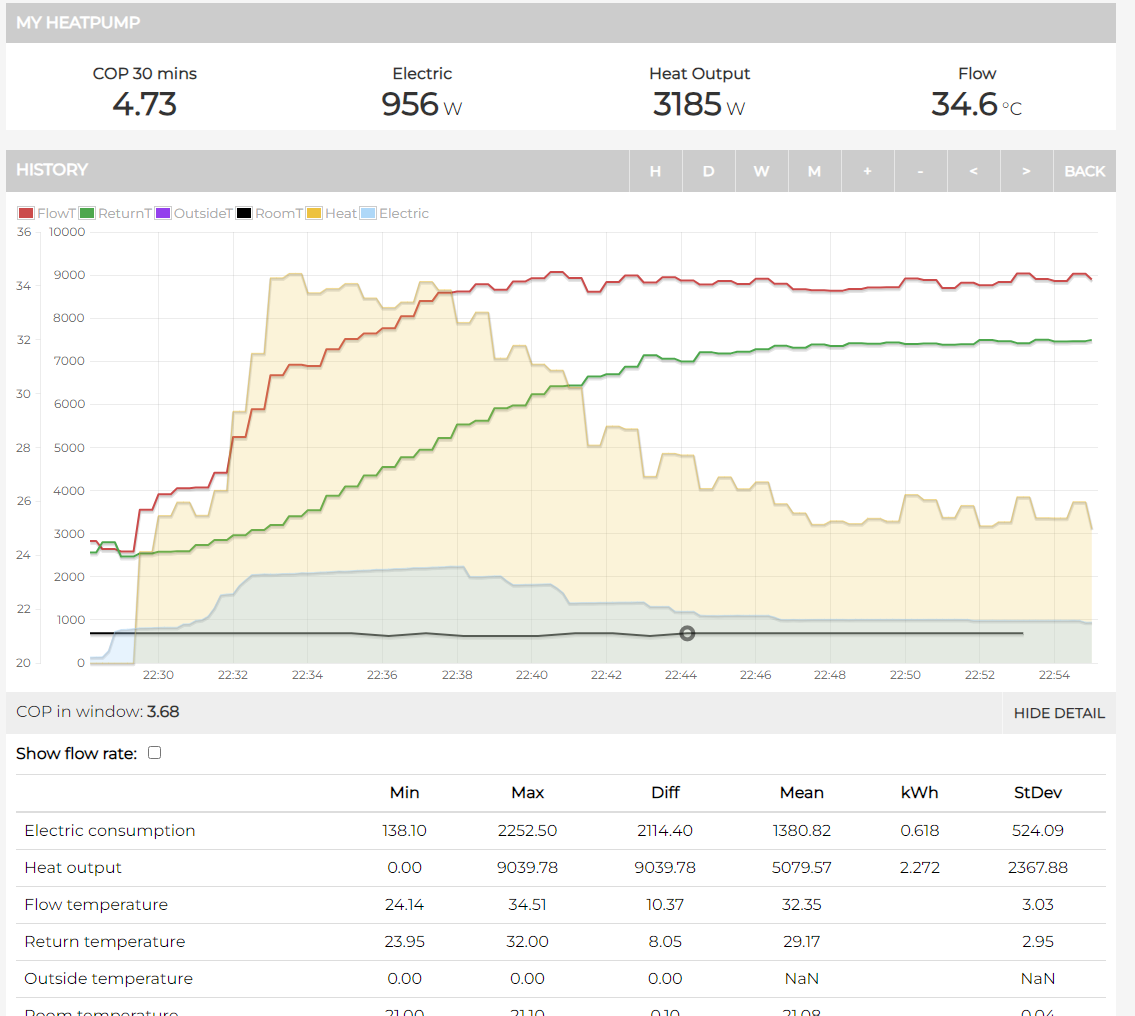
Task: Select the D daily view icon
Action: coord(708,170)
